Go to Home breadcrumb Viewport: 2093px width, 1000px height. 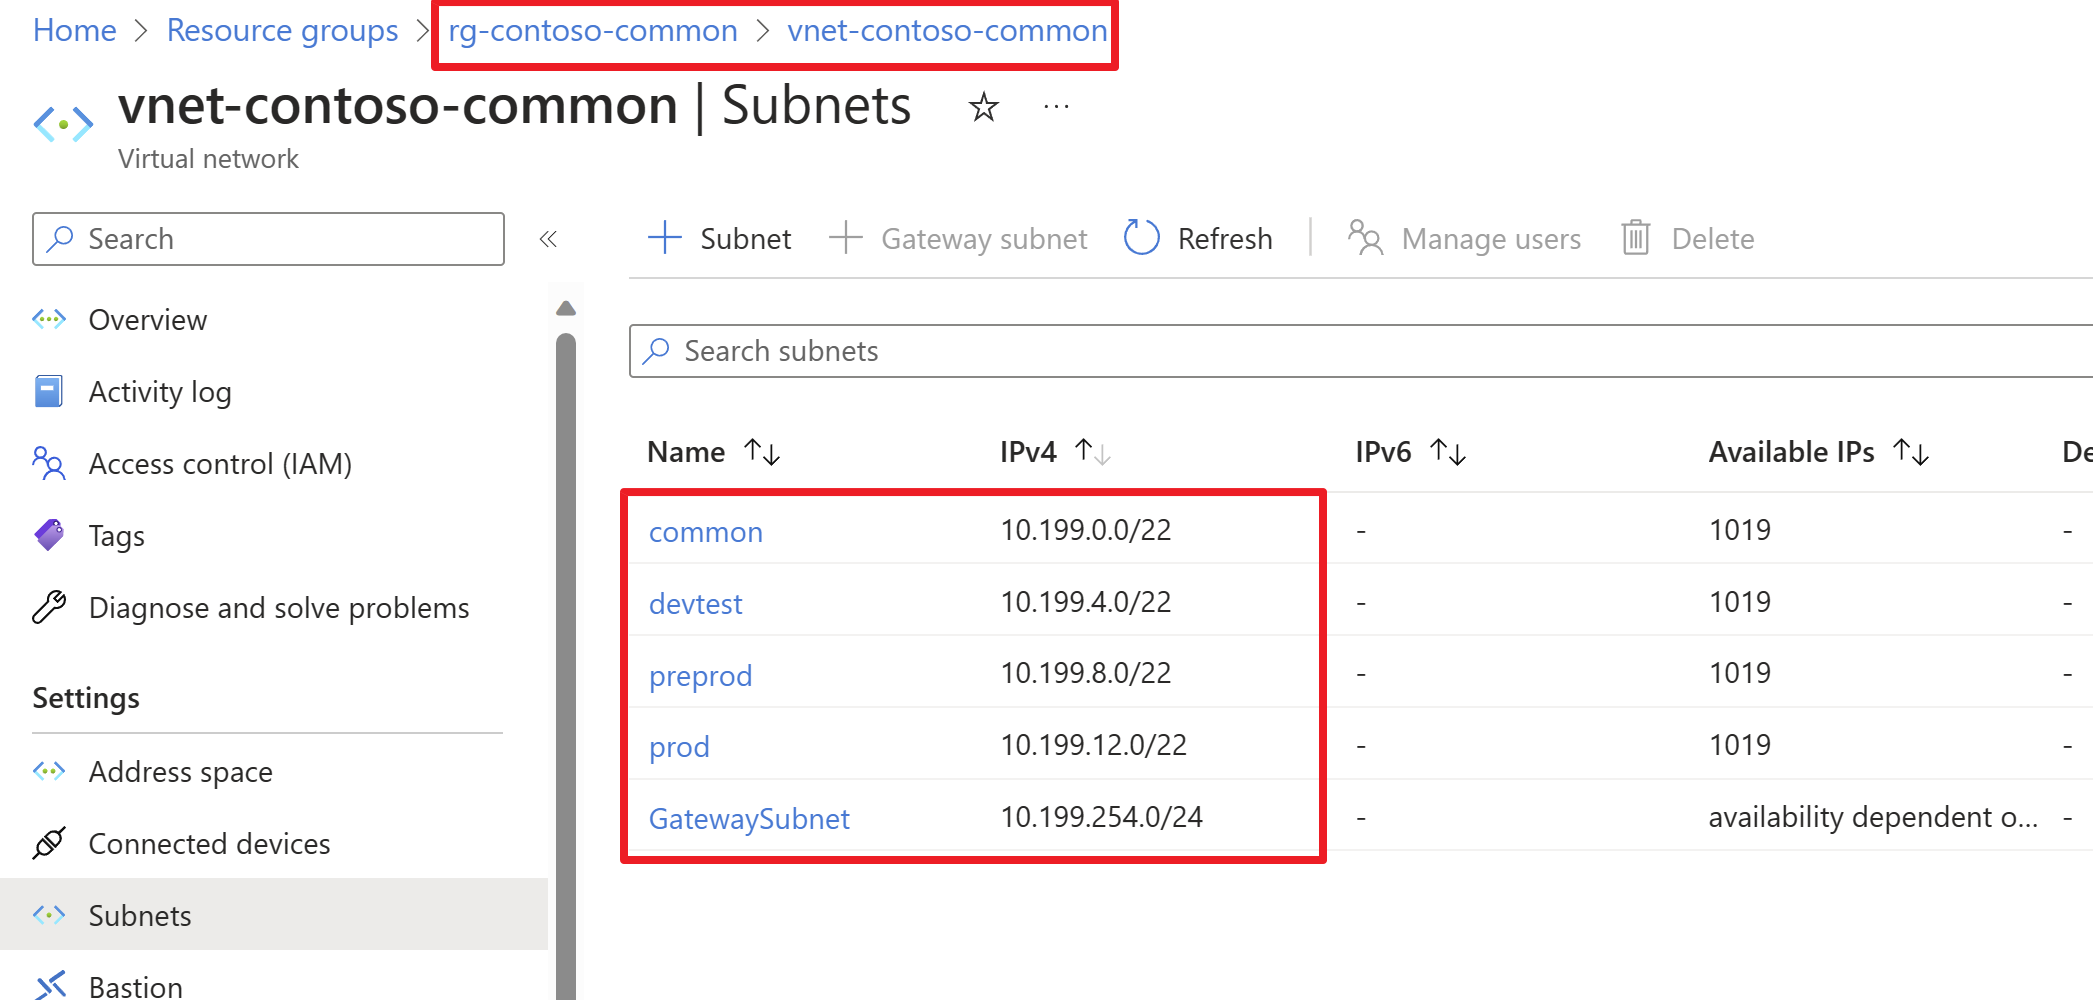75,31
